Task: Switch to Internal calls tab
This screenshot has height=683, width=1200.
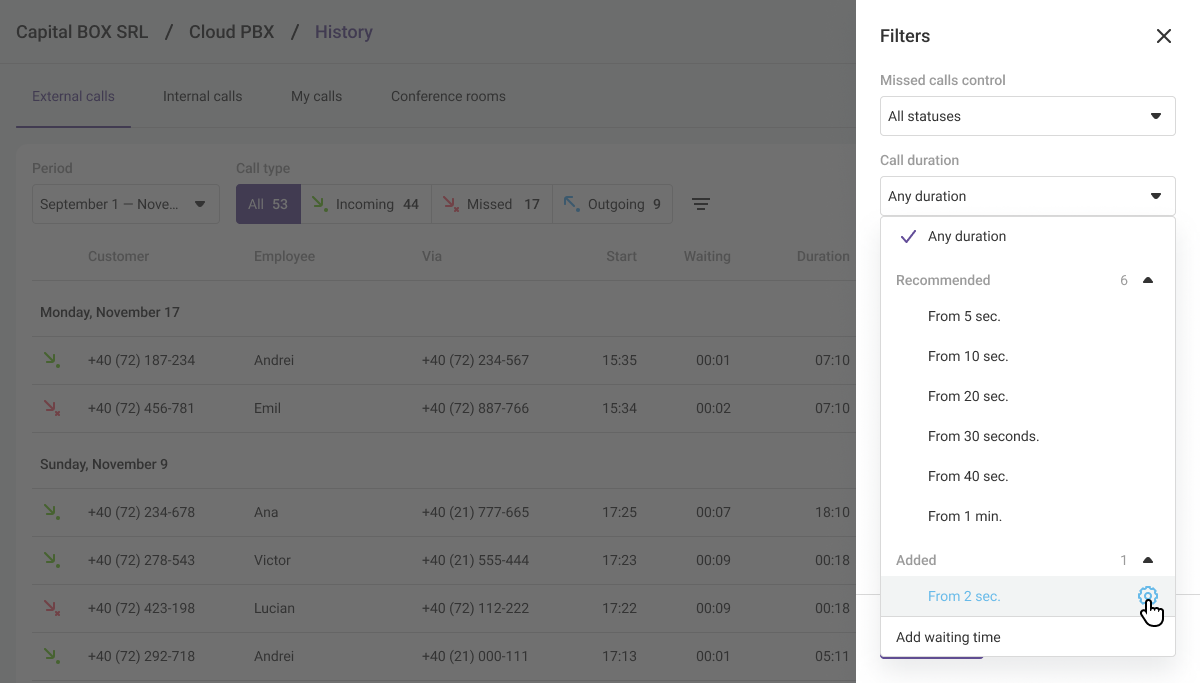Action: point(202,97)
